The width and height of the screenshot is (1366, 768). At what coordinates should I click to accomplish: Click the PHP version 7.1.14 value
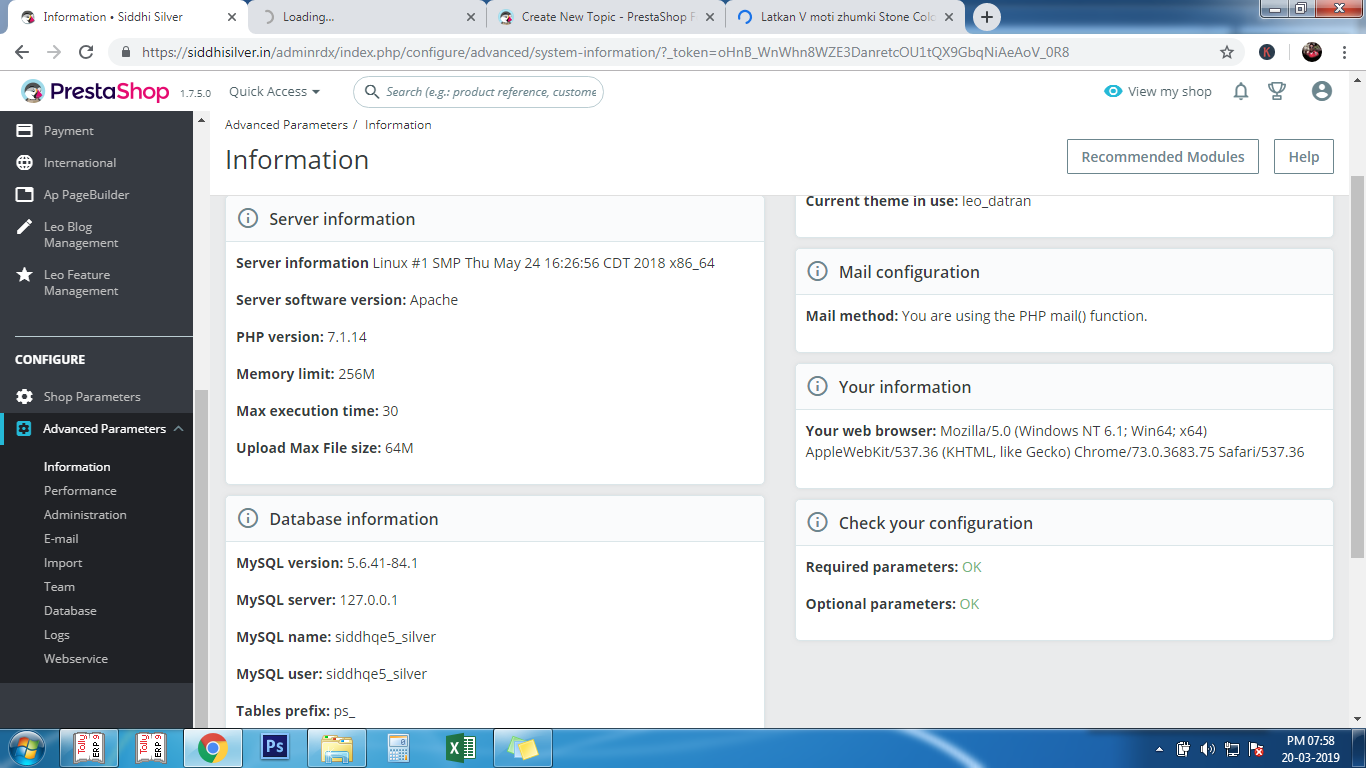click(347, 337)
